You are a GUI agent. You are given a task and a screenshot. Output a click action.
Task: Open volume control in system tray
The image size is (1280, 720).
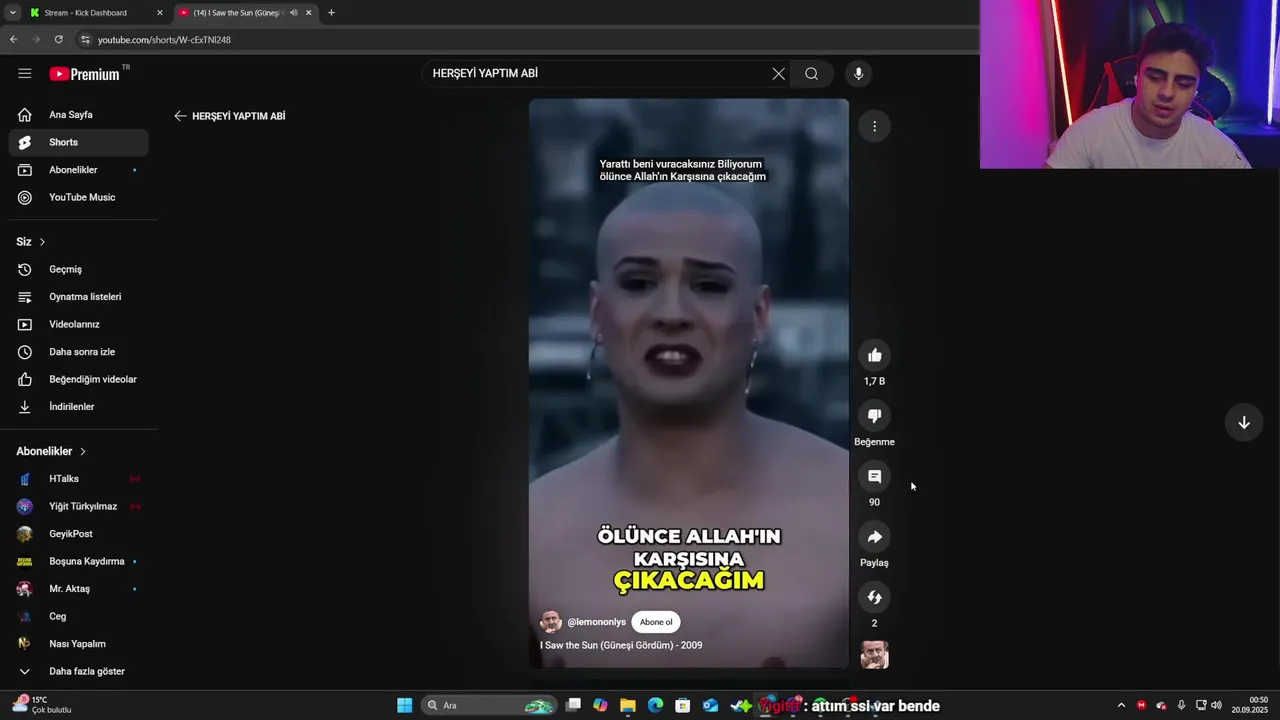pos(1216,705)
